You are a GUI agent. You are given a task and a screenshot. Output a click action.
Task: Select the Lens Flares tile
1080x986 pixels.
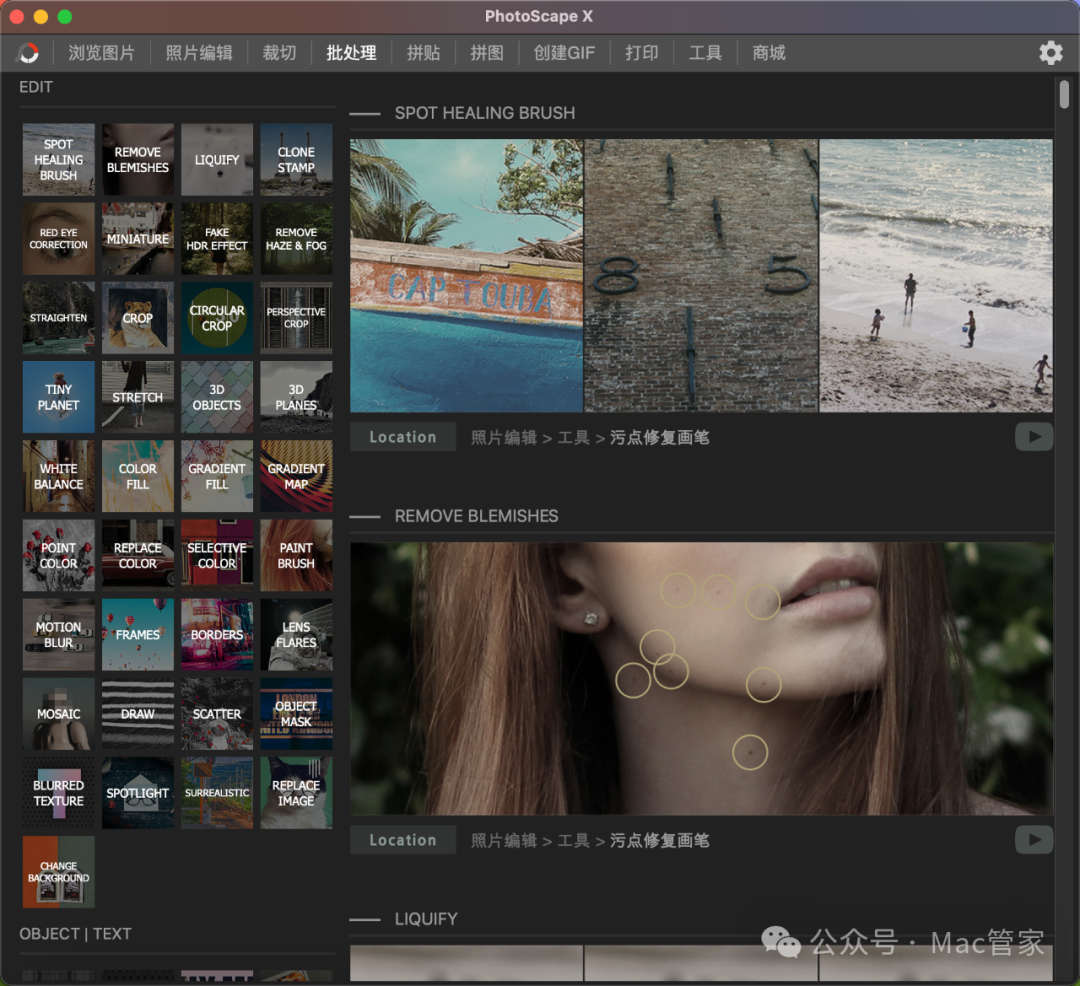tap(296, 635)
